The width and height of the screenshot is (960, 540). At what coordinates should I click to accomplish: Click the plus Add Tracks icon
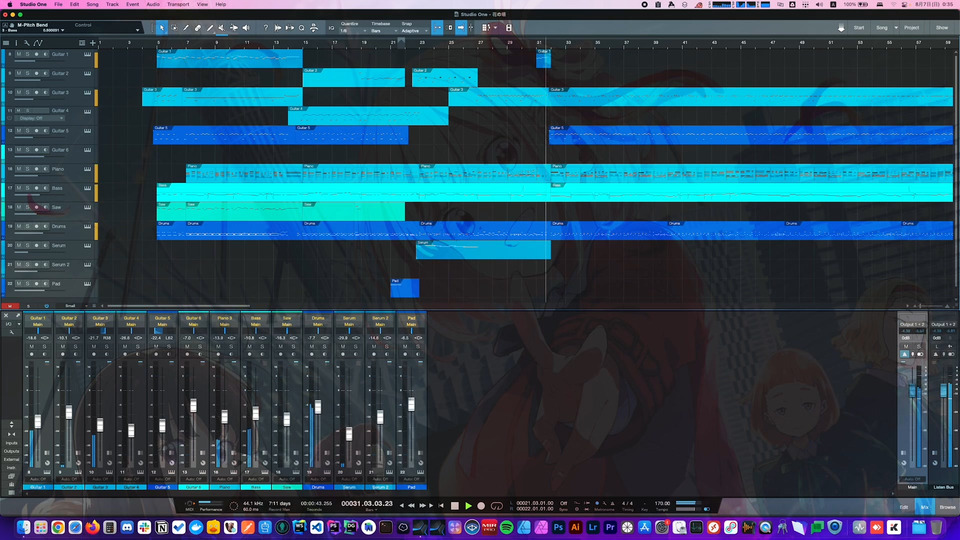pos(92,43)
